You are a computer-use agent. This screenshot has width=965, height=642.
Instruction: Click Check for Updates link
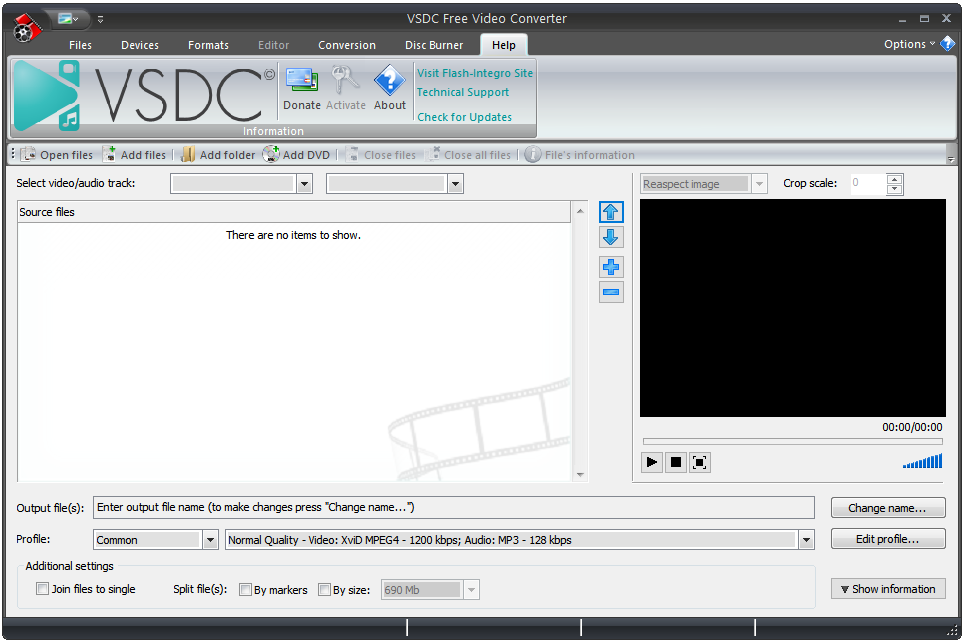465,117
